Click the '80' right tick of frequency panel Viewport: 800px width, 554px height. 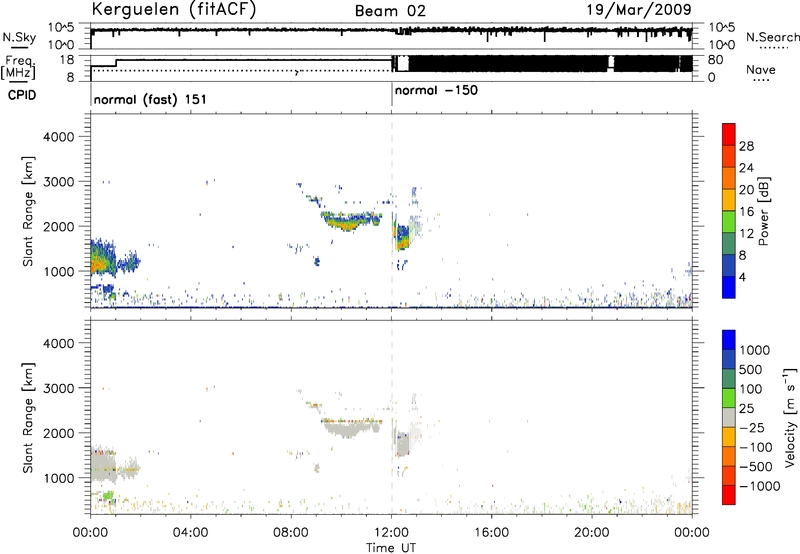pyautogui.click(x=715, y=60)
